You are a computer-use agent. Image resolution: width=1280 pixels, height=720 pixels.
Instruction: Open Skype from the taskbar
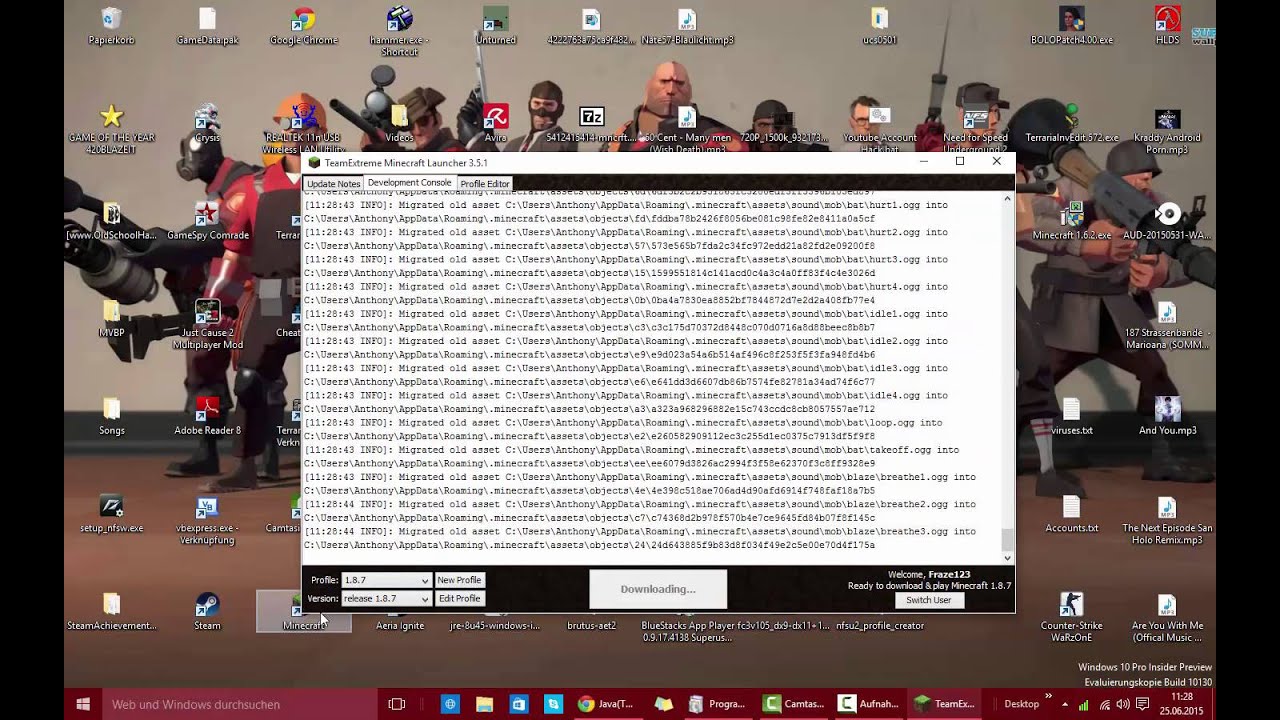point(552,704)
